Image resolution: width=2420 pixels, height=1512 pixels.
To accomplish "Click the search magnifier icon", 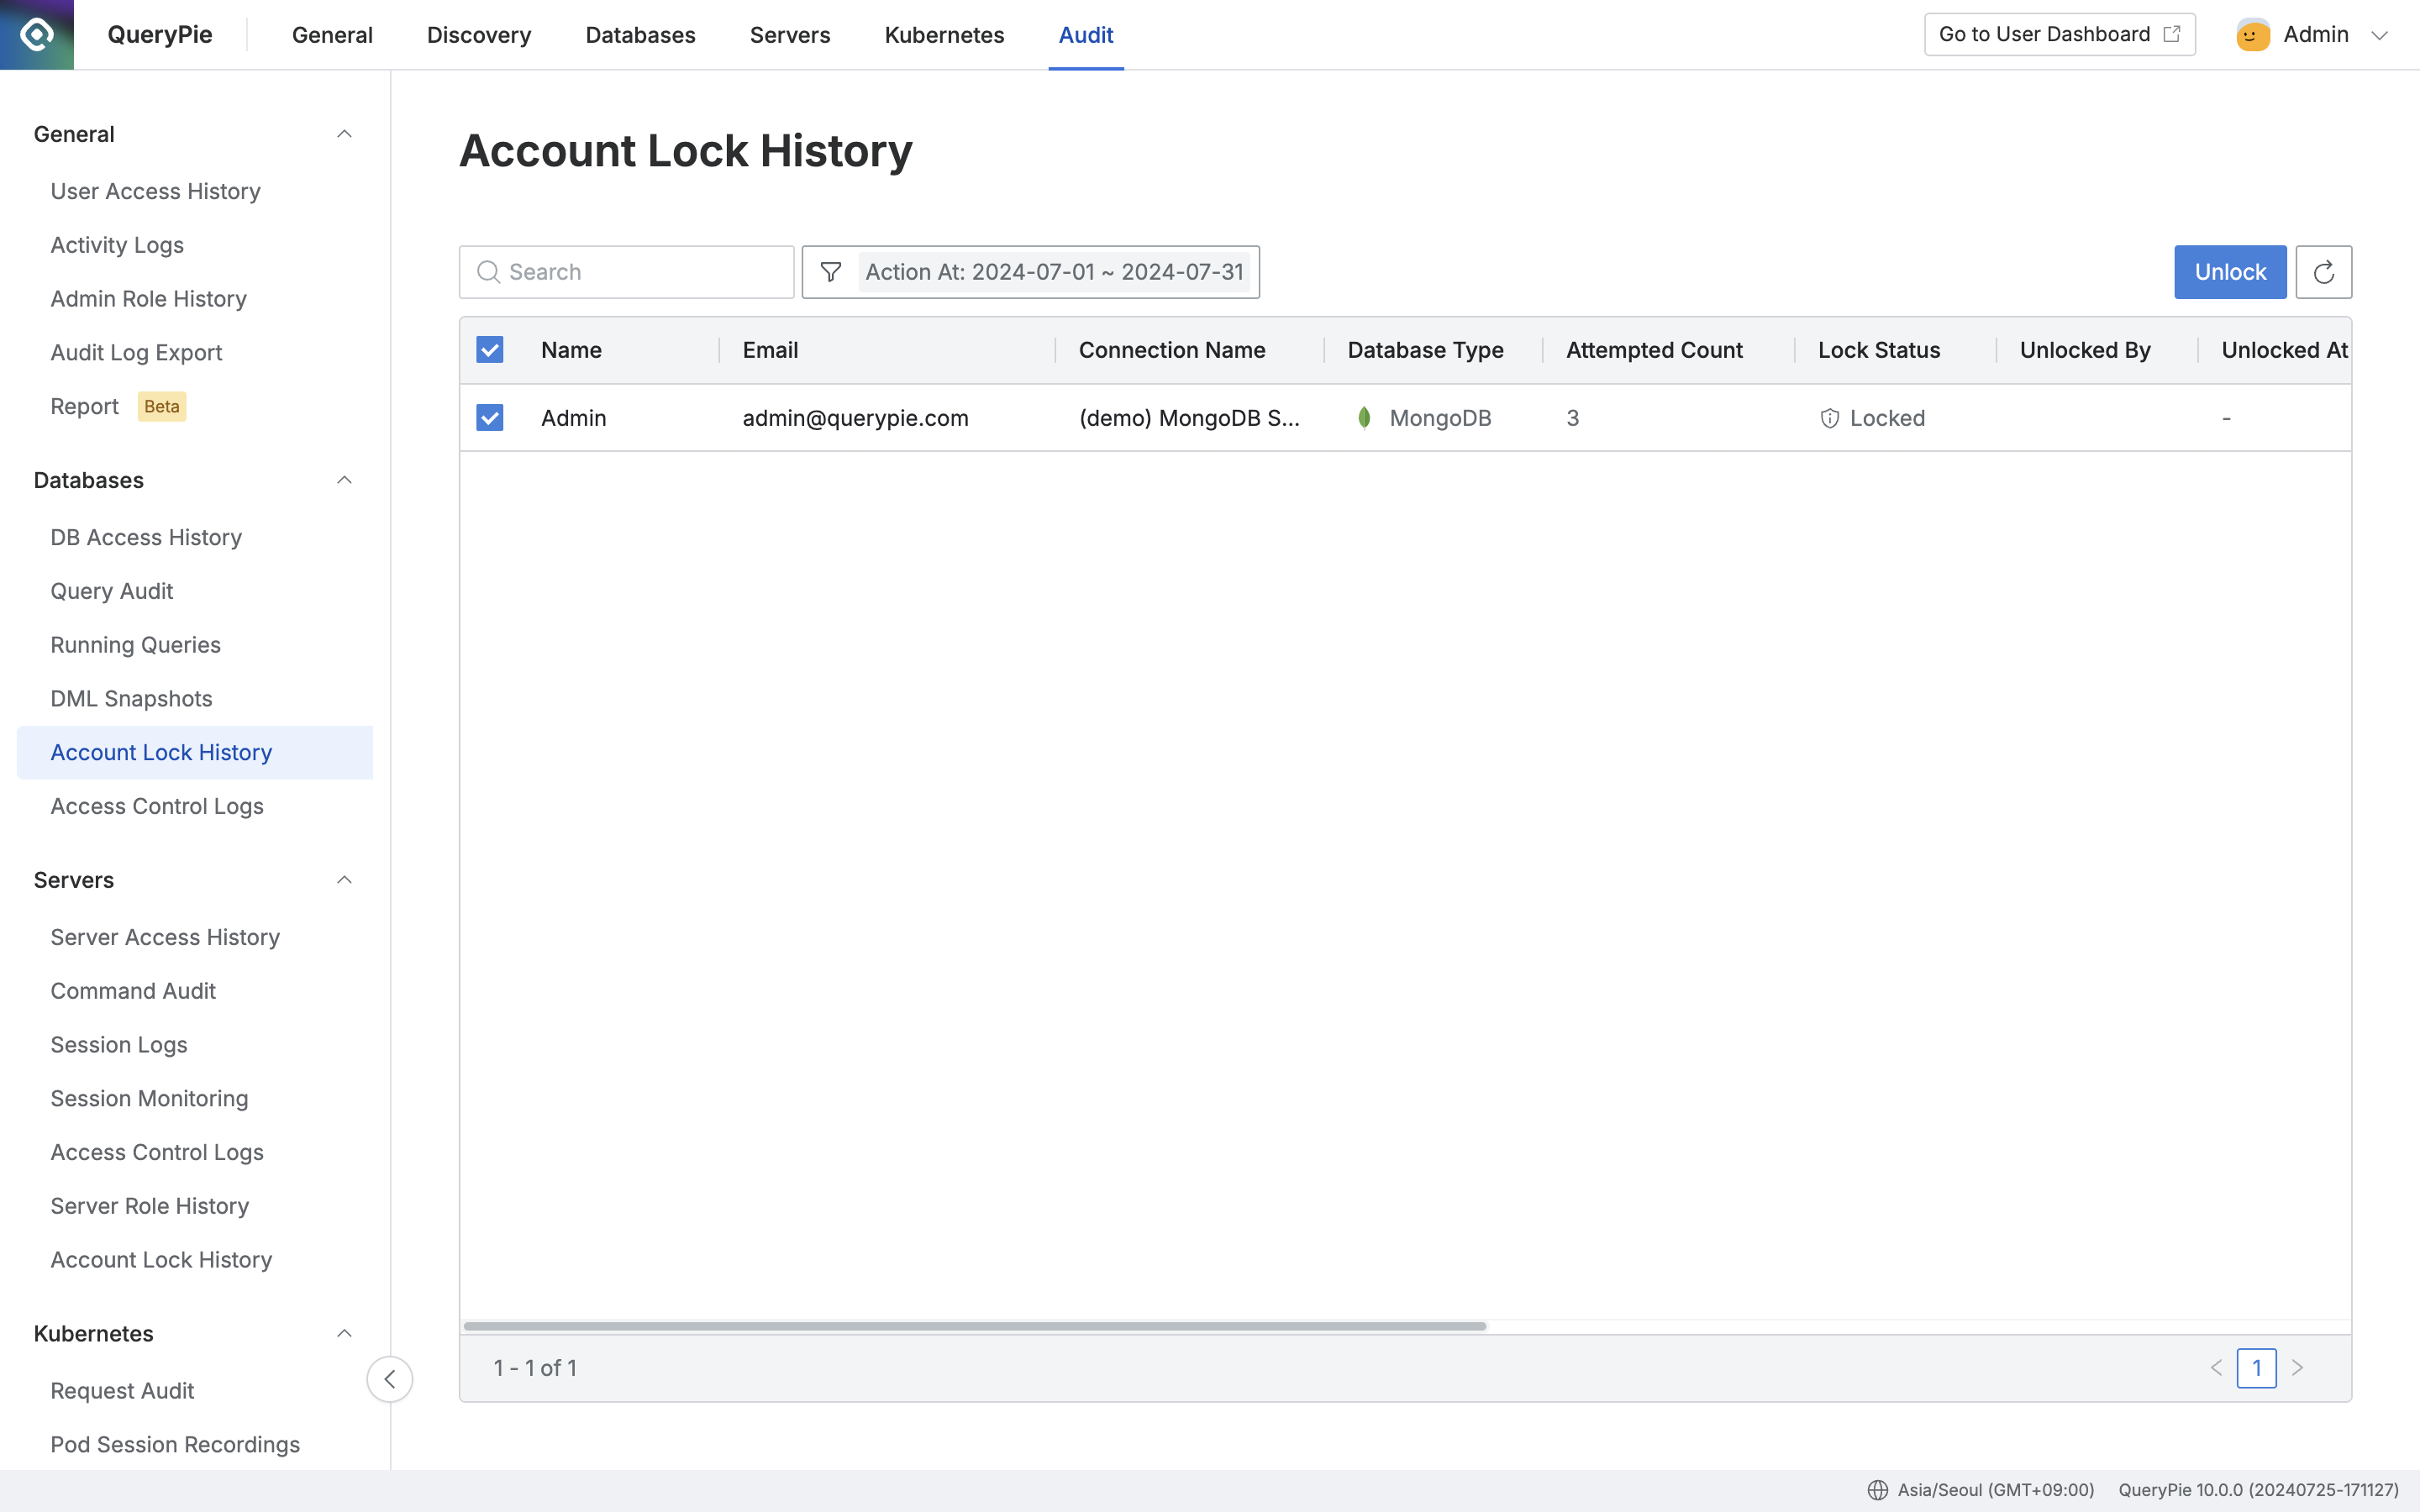I will [x=488, y=272].
